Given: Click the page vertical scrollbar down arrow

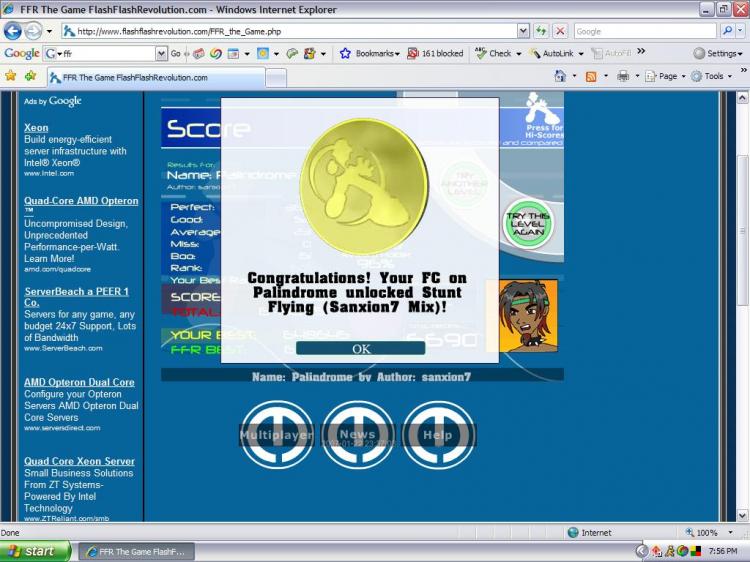Looking at the screenshot, I should pos(742,515).
